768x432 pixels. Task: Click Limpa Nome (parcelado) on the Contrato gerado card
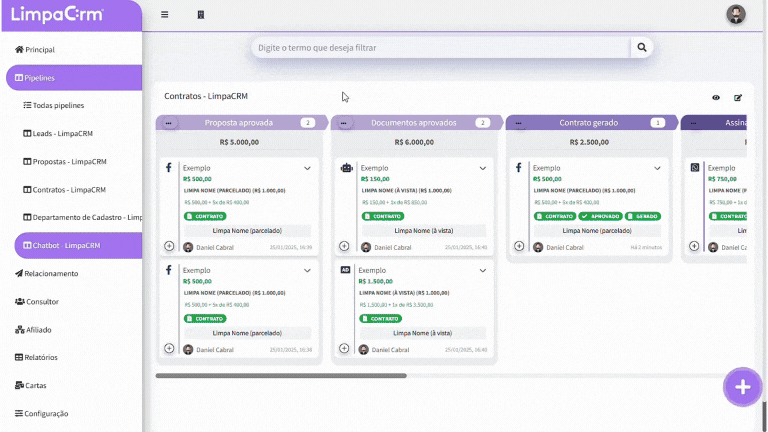click(x=597, y=231)
